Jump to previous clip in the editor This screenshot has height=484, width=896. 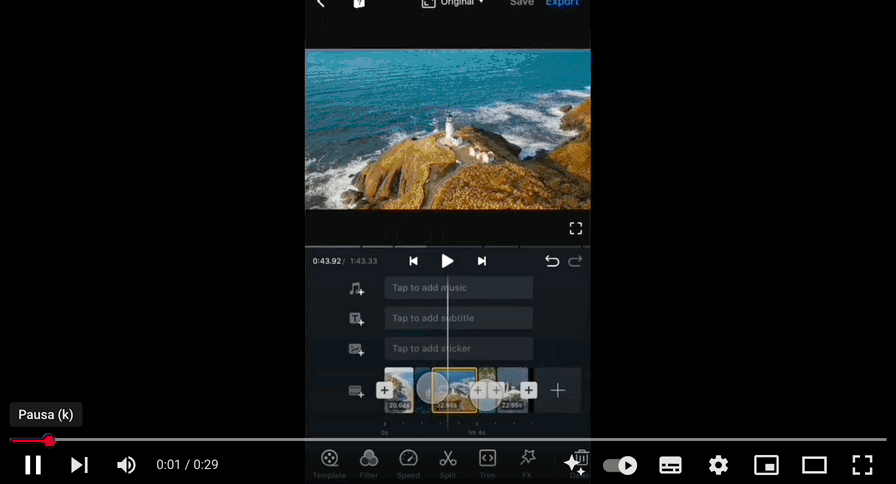413,261
